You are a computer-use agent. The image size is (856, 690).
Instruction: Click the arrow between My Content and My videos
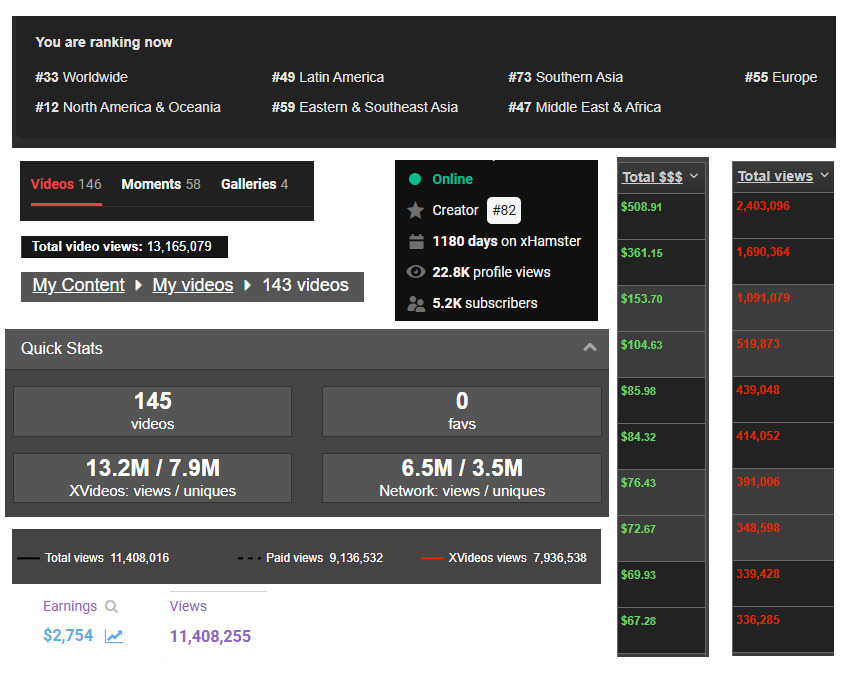click(139, 286)
